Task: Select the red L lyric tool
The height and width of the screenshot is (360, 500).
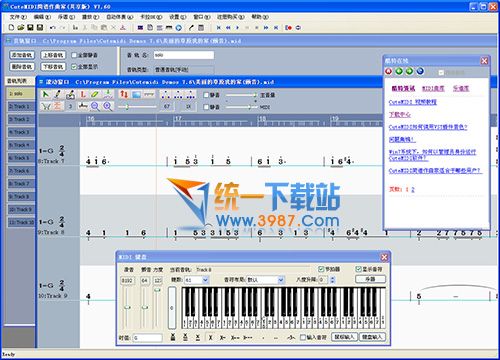Action: click(x=83, y=95)
